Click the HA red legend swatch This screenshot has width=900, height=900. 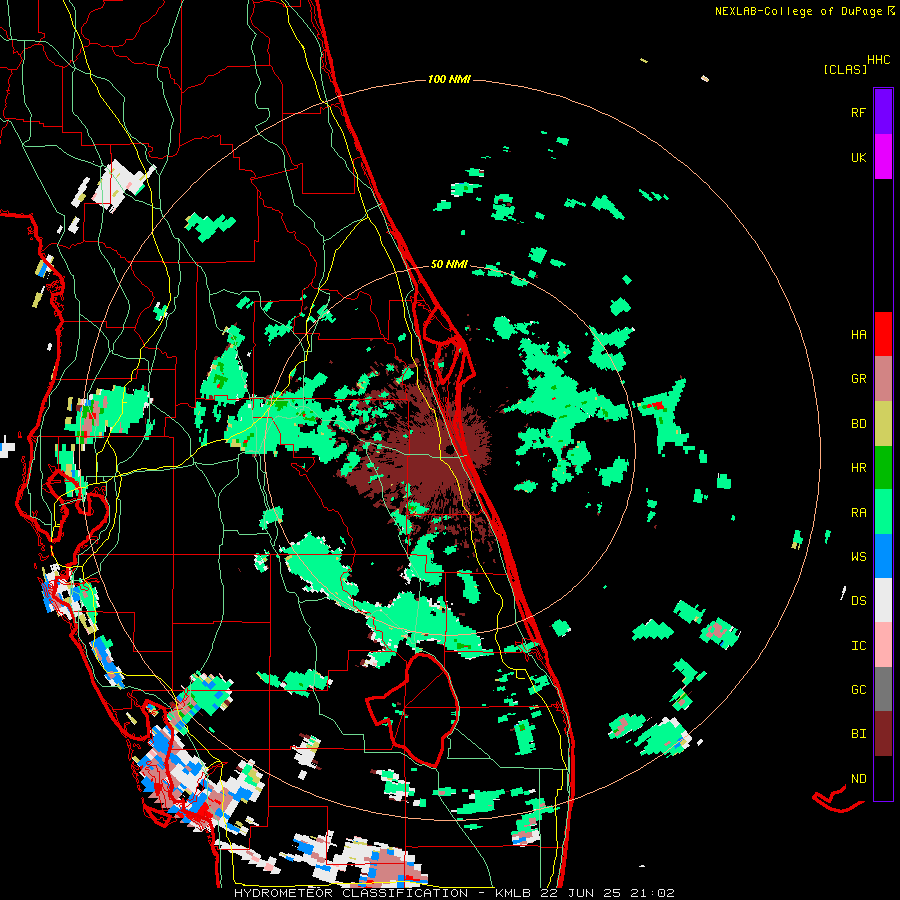point(883,334)
